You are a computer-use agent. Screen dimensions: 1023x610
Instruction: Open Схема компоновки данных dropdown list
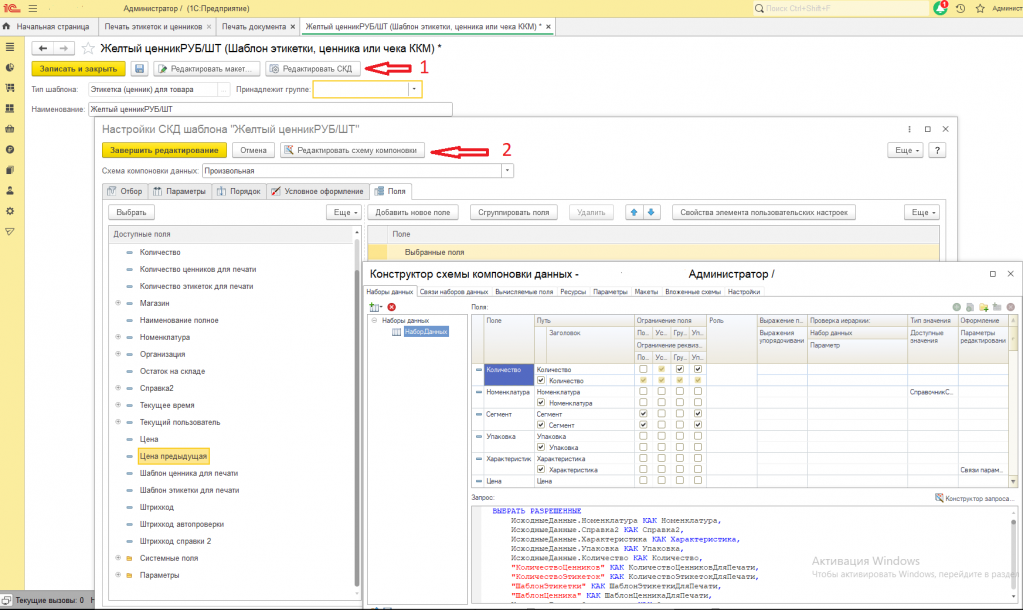[x=508, y=171]
